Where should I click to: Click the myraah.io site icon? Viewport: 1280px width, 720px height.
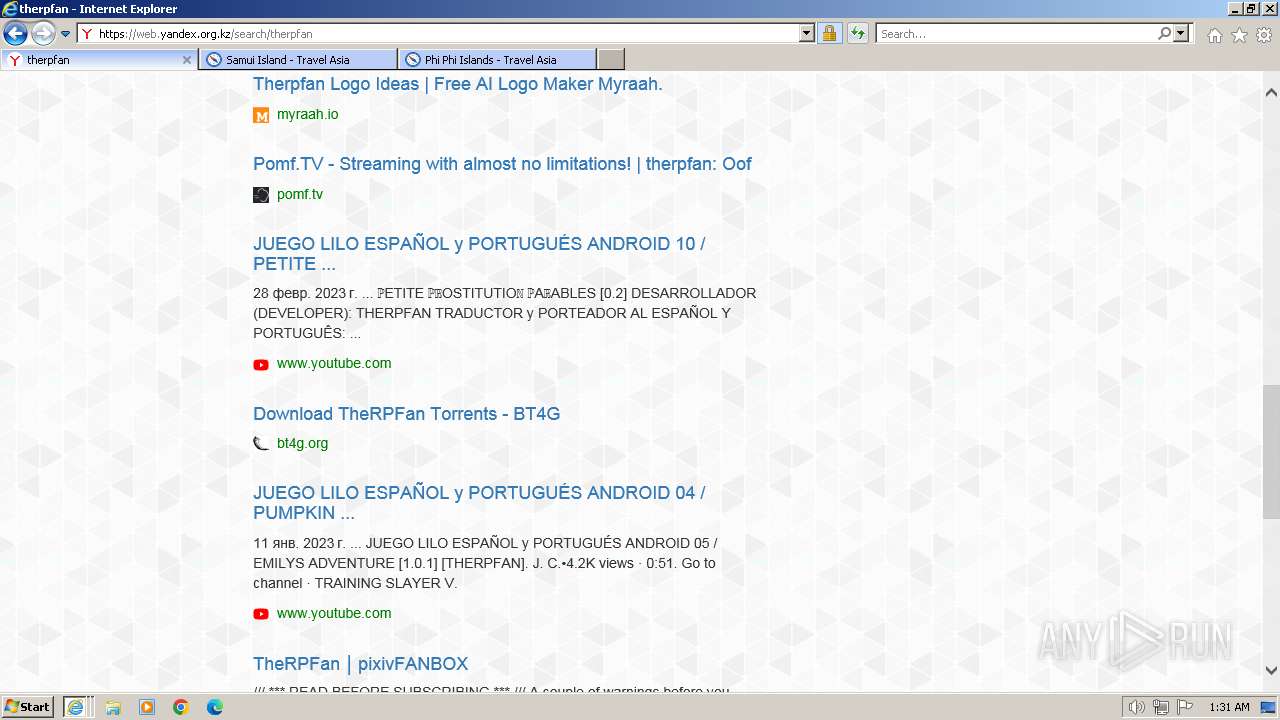pos(261,115)
